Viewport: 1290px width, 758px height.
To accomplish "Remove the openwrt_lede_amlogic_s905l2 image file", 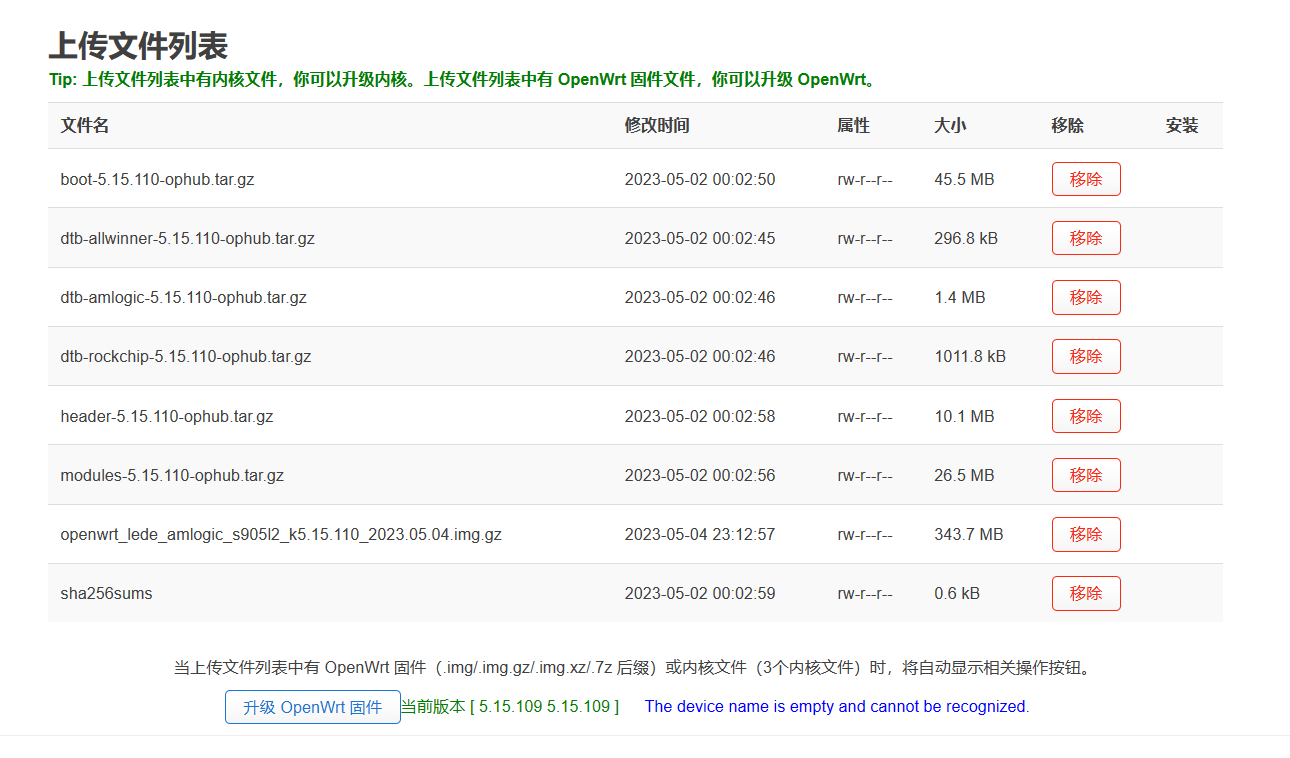I will click(1086, 534).
